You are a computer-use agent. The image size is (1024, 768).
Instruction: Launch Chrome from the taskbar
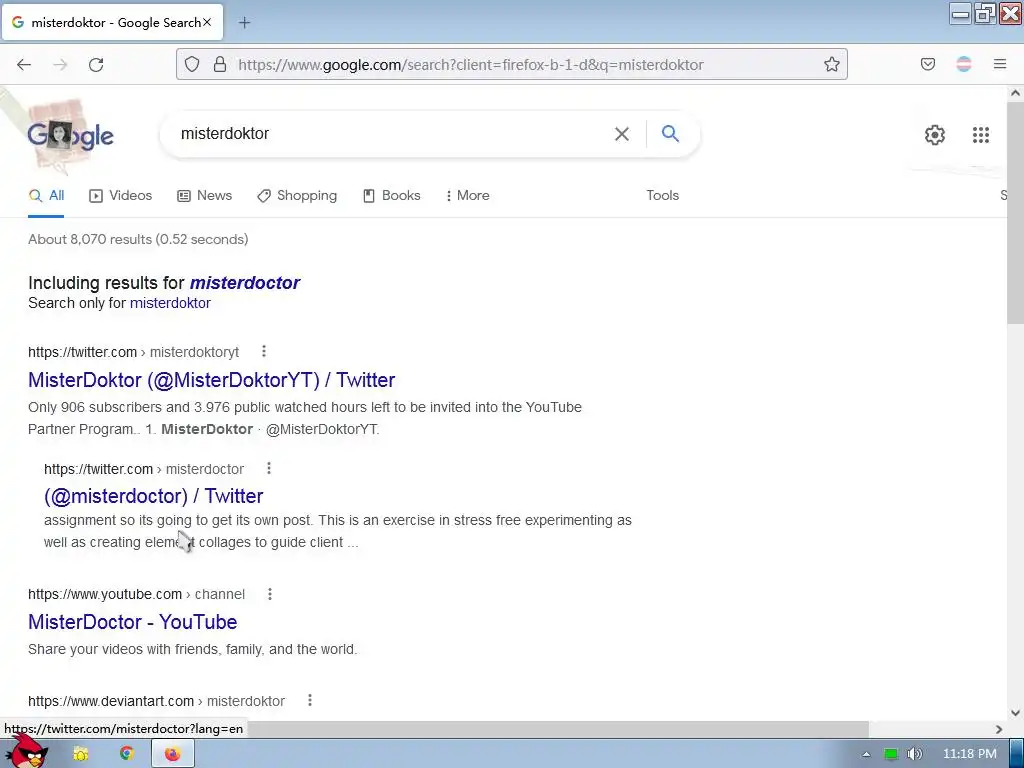click(127, 754)
